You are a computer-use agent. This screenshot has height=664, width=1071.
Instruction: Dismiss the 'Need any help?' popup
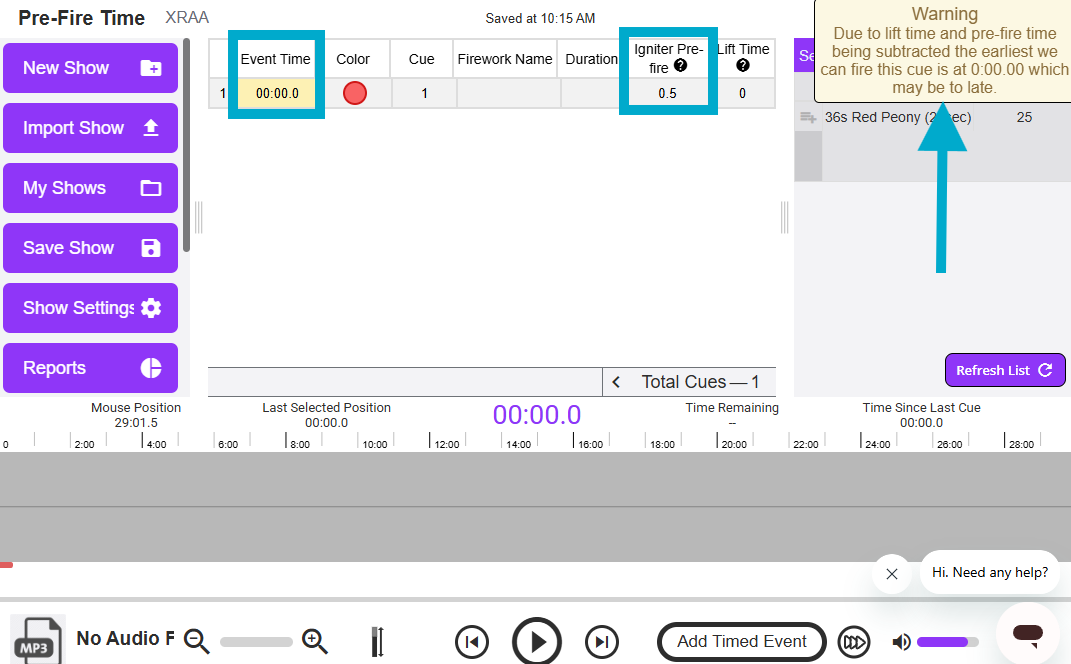click(x=892, y=574)
